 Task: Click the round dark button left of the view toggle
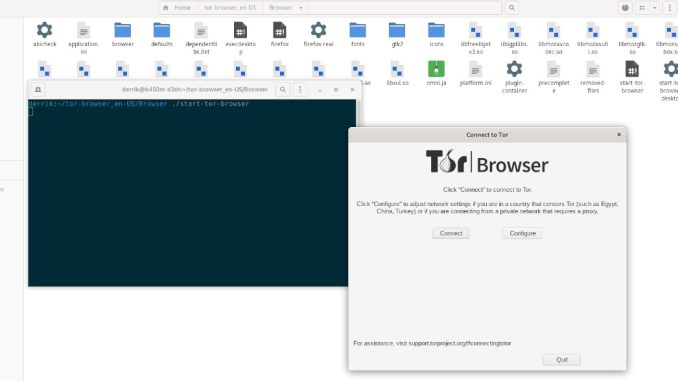coord(625,8)
